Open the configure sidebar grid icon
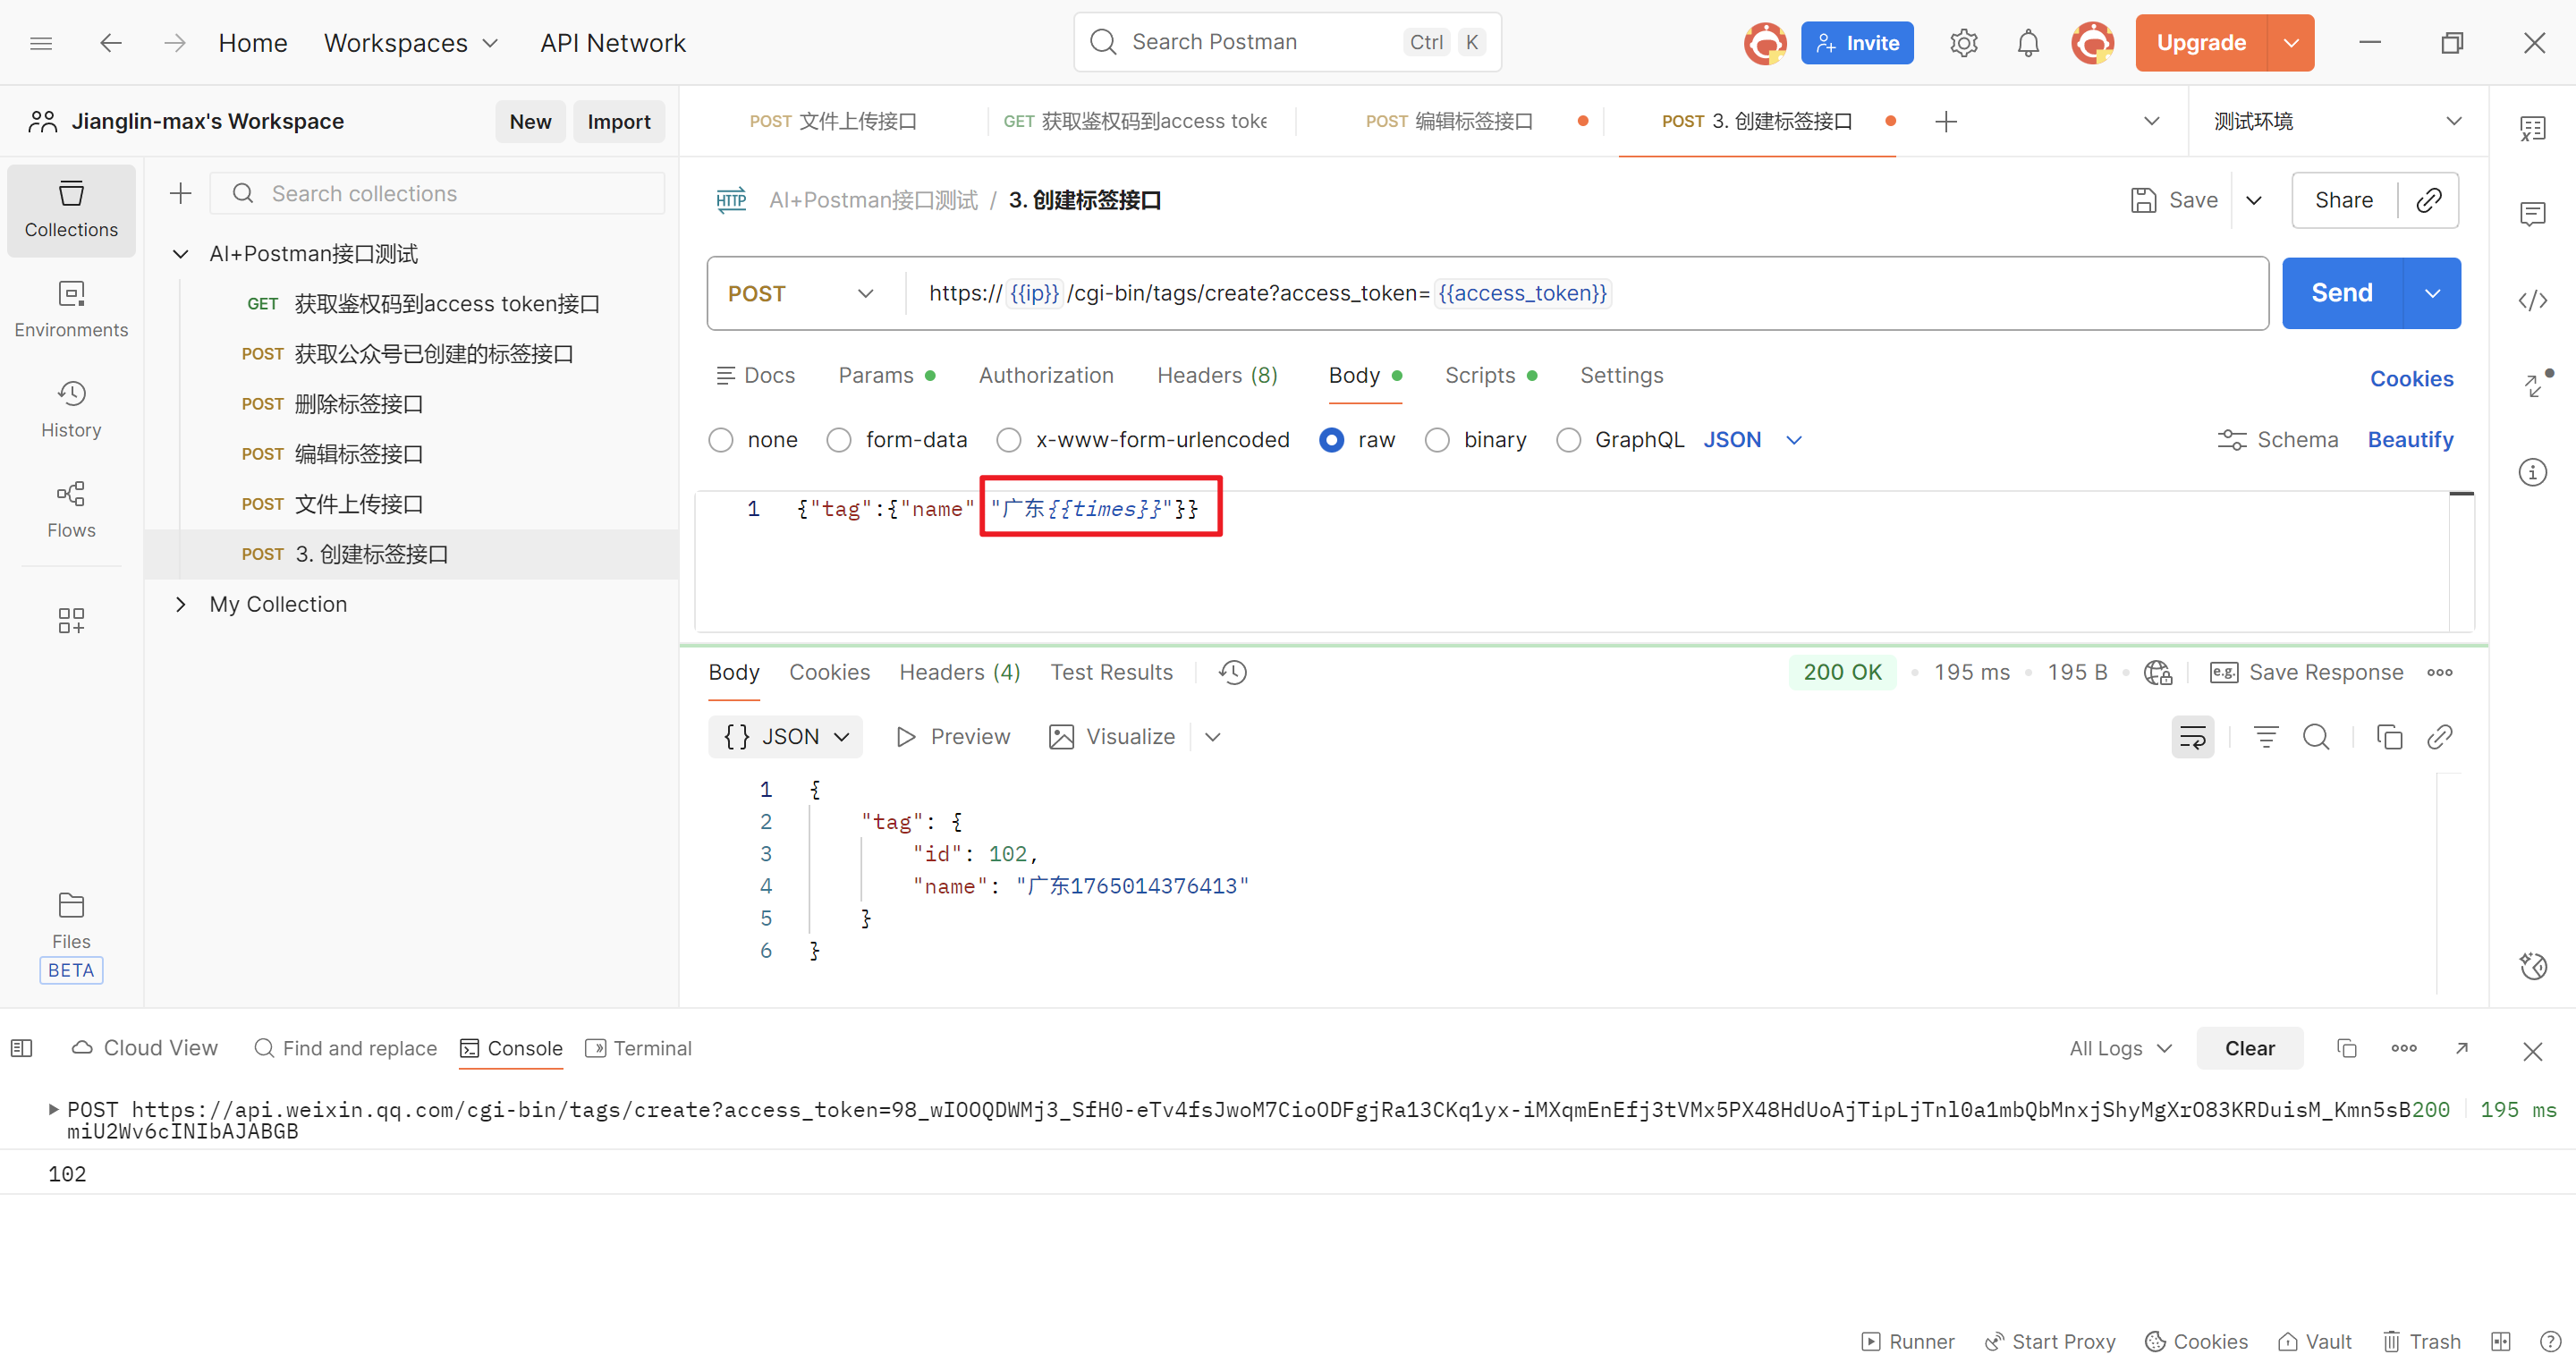Image resolution: width=2576 pixels, height=1363 pixels. [x=71, y=620]
